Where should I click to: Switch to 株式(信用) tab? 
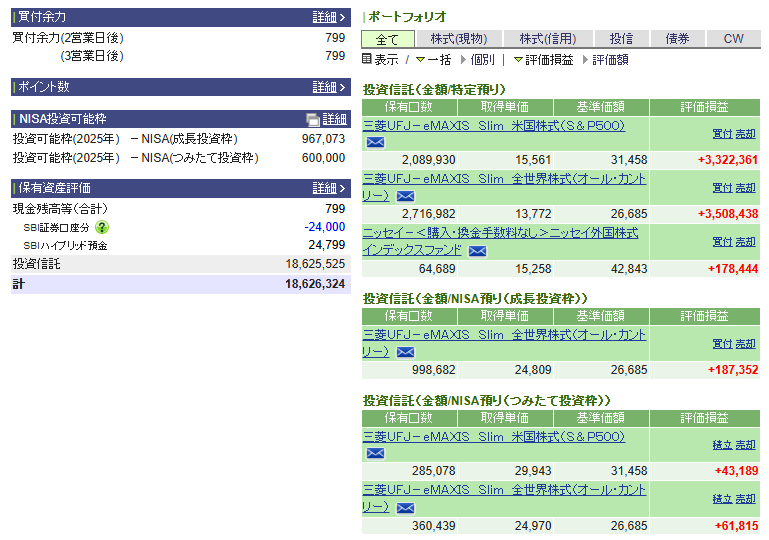click(548, 39)
